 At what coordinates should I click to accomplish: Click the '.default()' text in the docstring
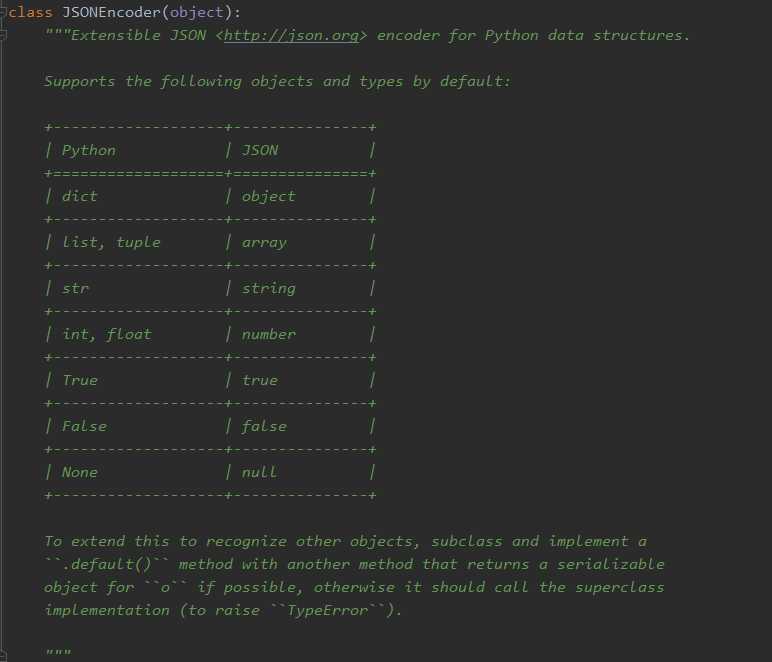click(x=107, y=564)
